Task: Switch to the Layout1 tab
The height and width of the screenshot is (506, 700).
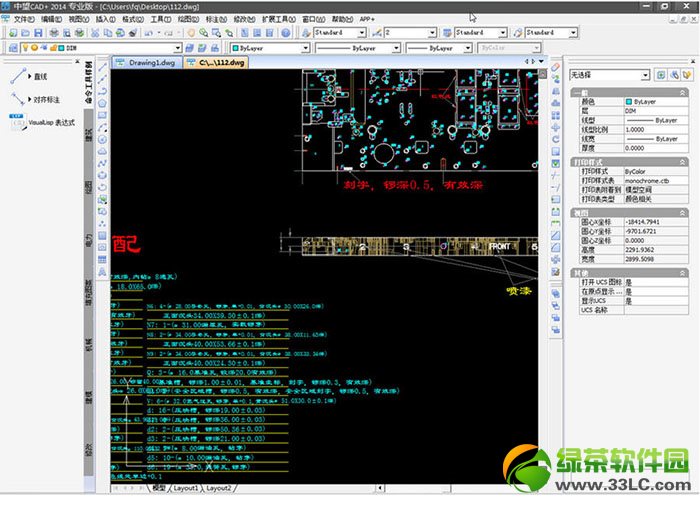Action: pyautogui.click(x=186, y=488)
